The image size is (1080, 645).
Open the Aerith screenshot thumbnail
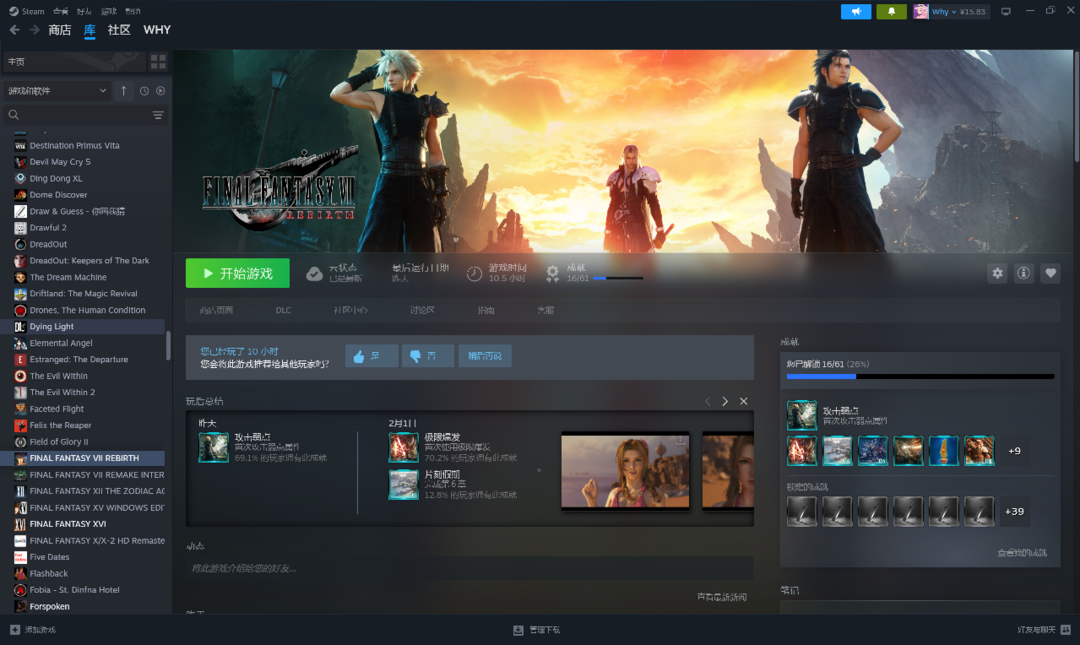click(x=625, y=470)
